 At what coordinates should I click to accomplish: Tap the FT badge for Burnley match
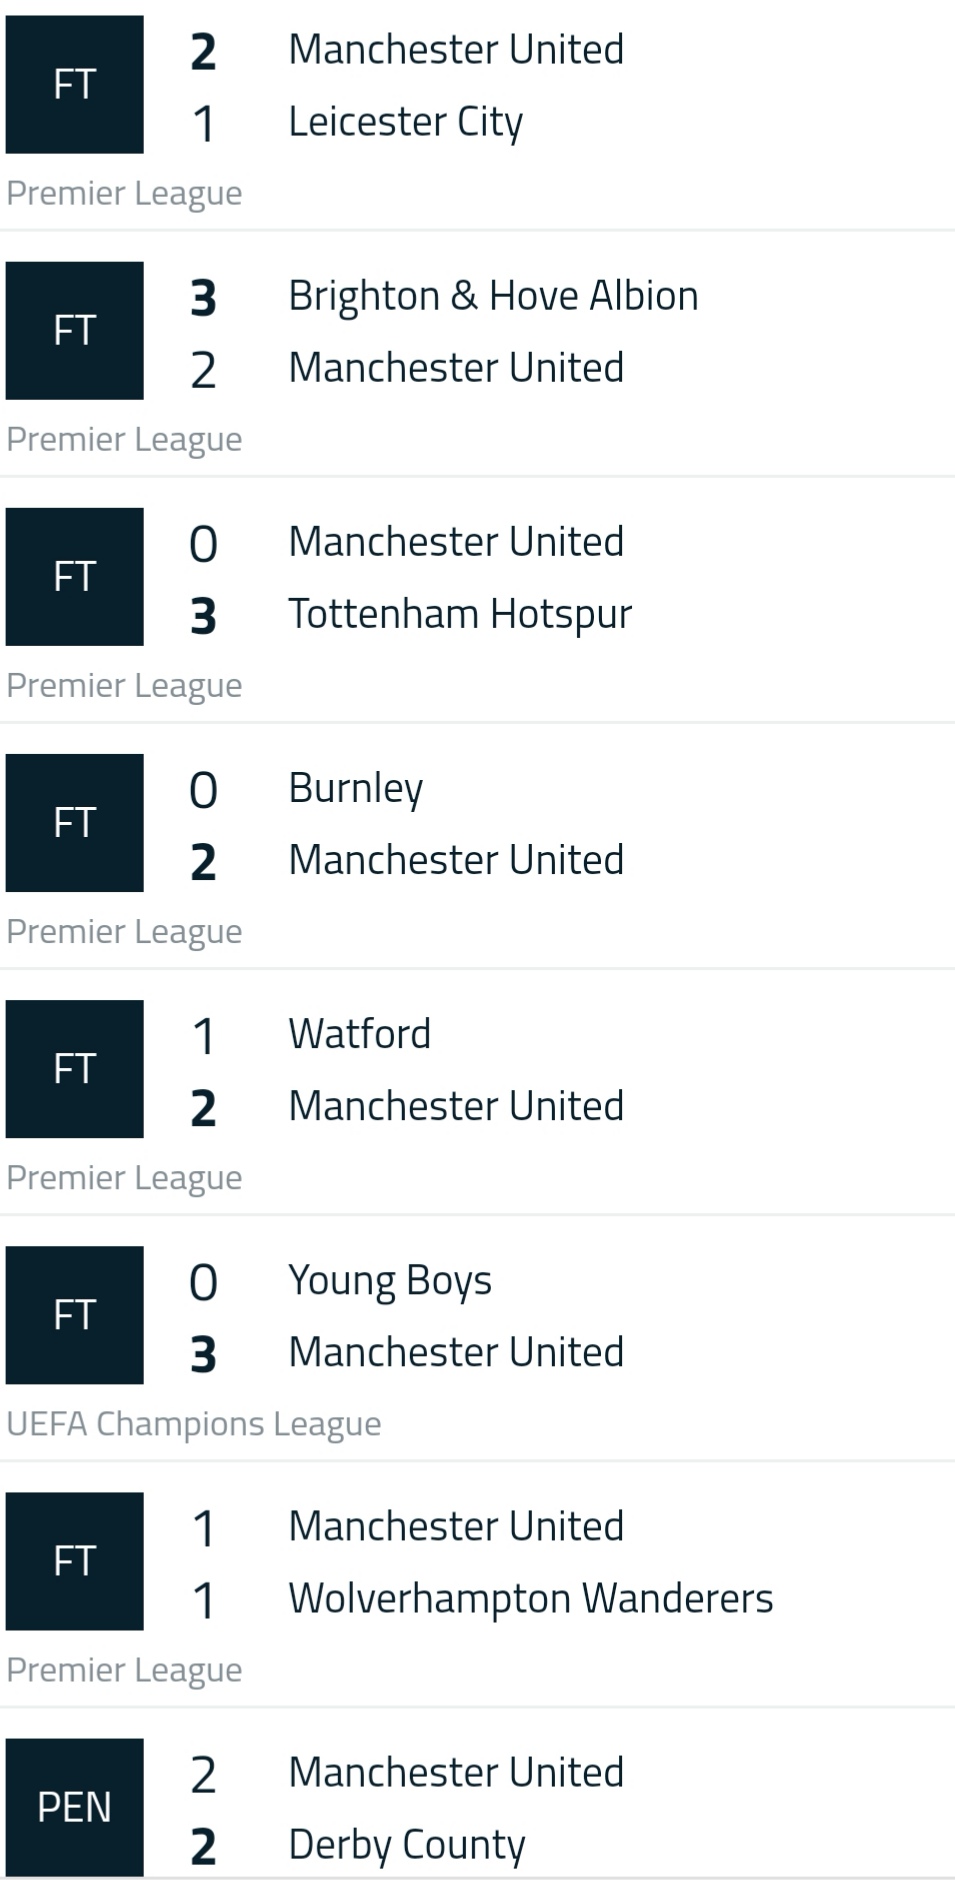pyautogui.click(x=75, y=822)
